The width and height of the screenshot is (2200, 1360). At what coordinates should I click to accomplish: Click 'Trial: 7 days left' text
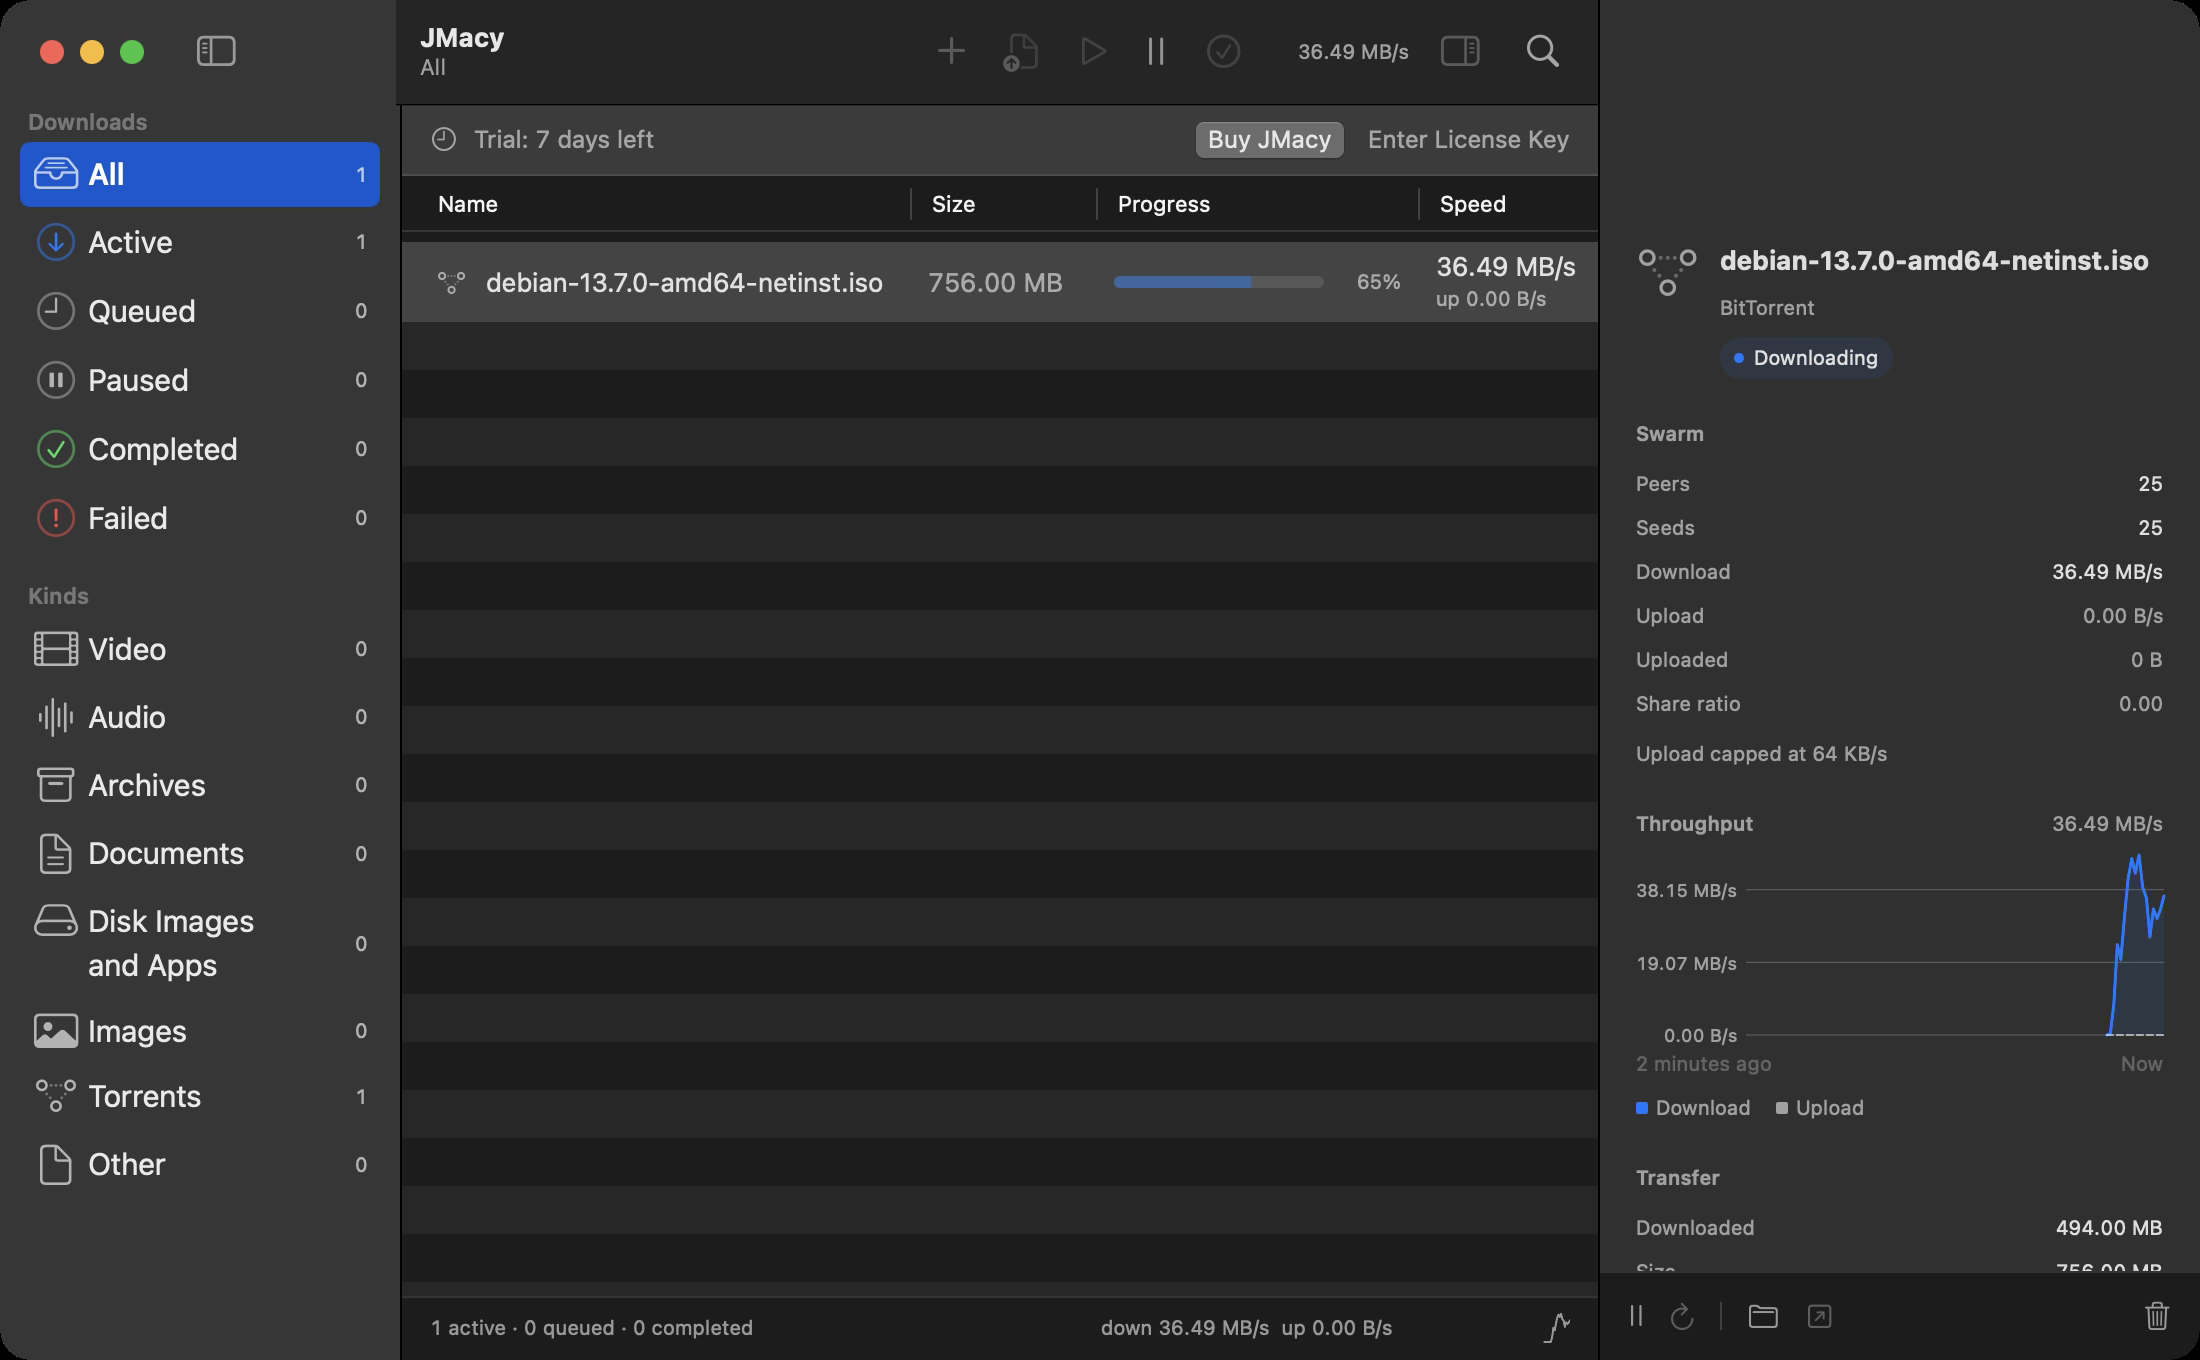(x=563, y=139)
